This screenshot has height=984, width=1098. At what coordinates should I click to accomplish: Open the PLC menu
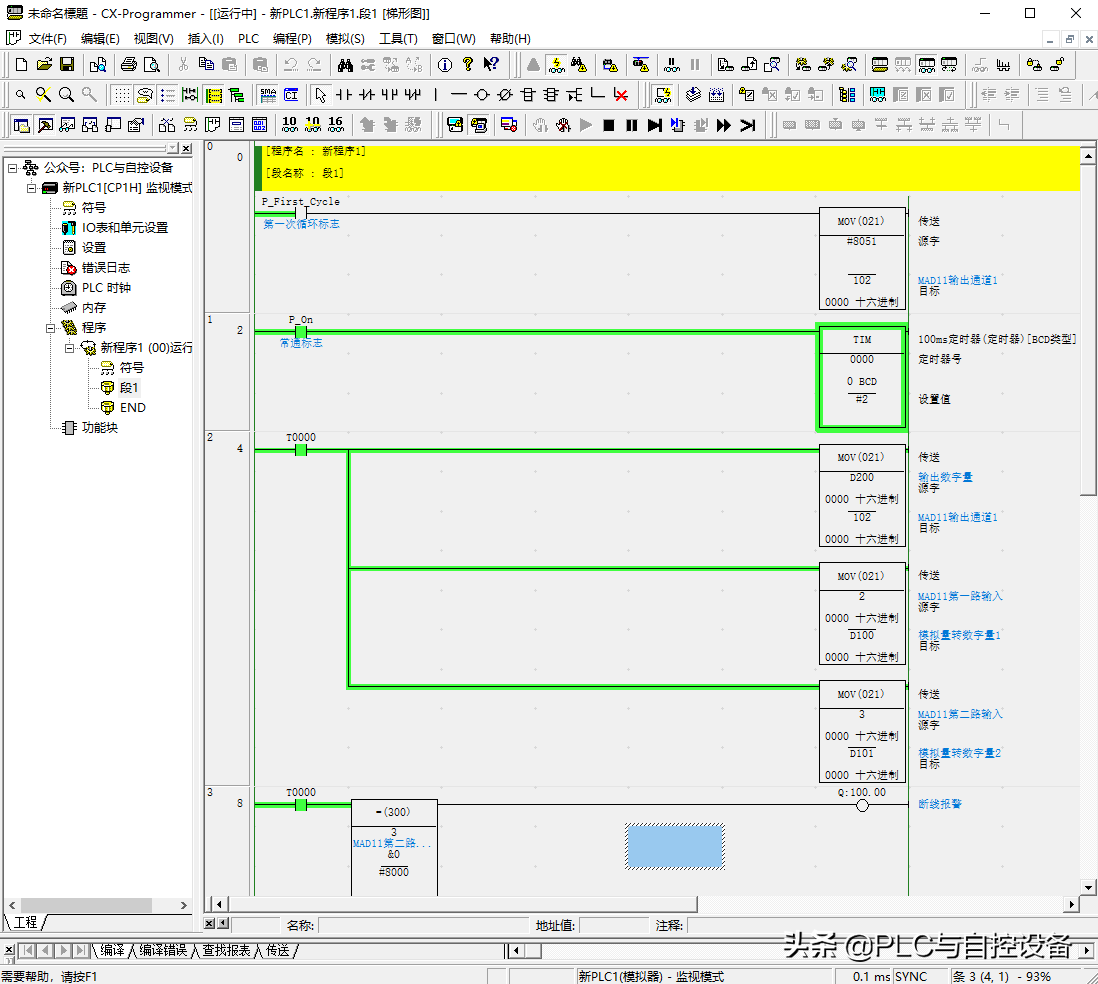coord(248,38)
